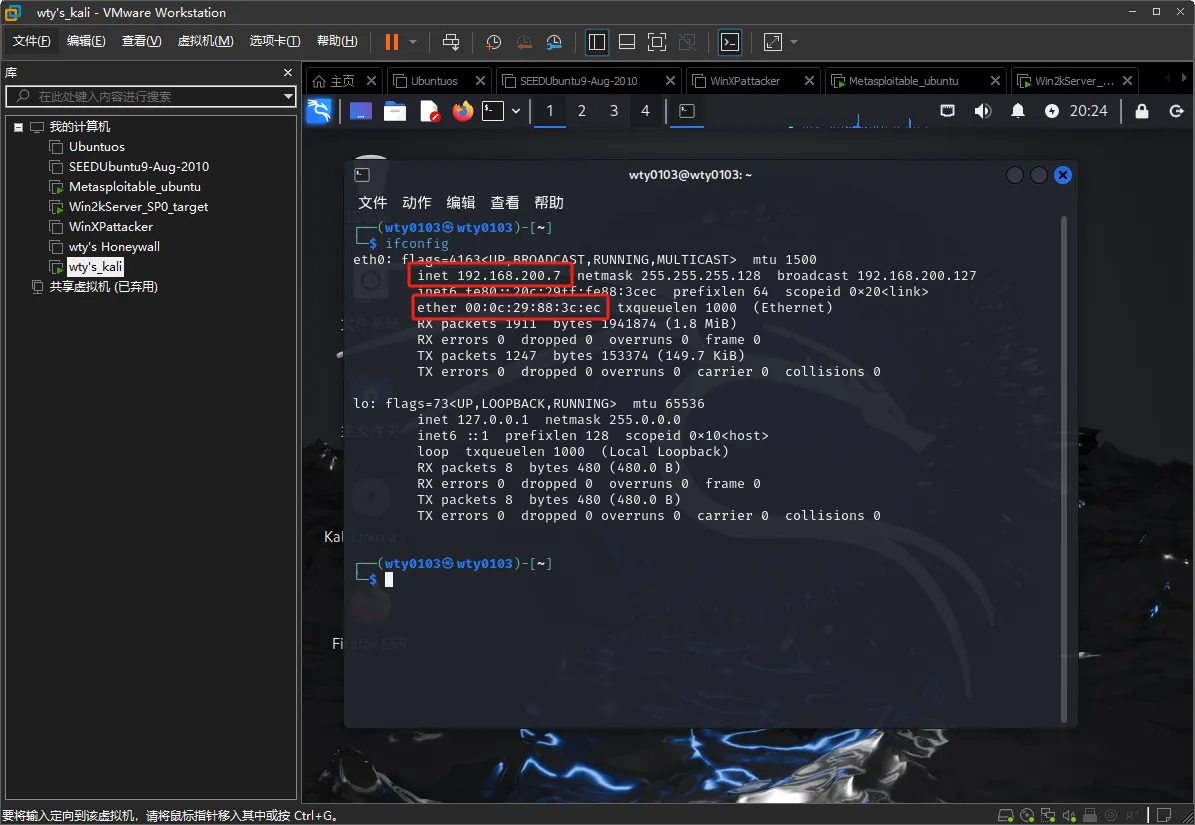Viewport: 1195px width, 825px height.
Task: Open the 编辑(E) menu
Action: click(x=86, y=41)
